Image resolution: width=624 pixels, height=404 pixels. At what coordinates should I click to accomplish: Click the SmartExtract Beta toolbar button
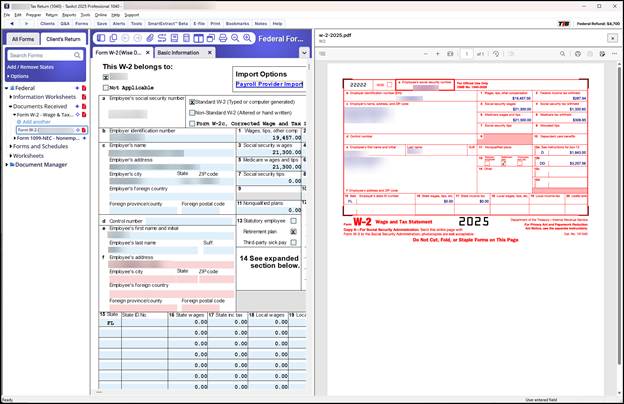pyautogui.click(x=168, y=23)
